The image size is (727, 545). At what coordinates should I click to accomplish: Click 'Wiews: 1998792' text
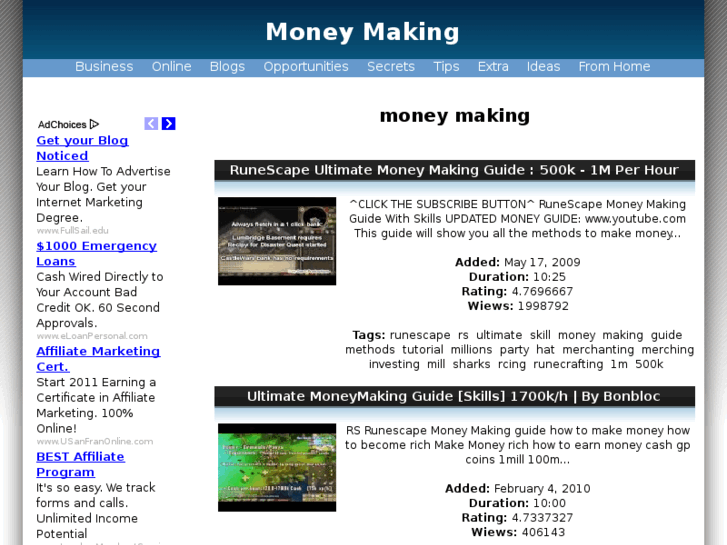[x=517, y=306]
